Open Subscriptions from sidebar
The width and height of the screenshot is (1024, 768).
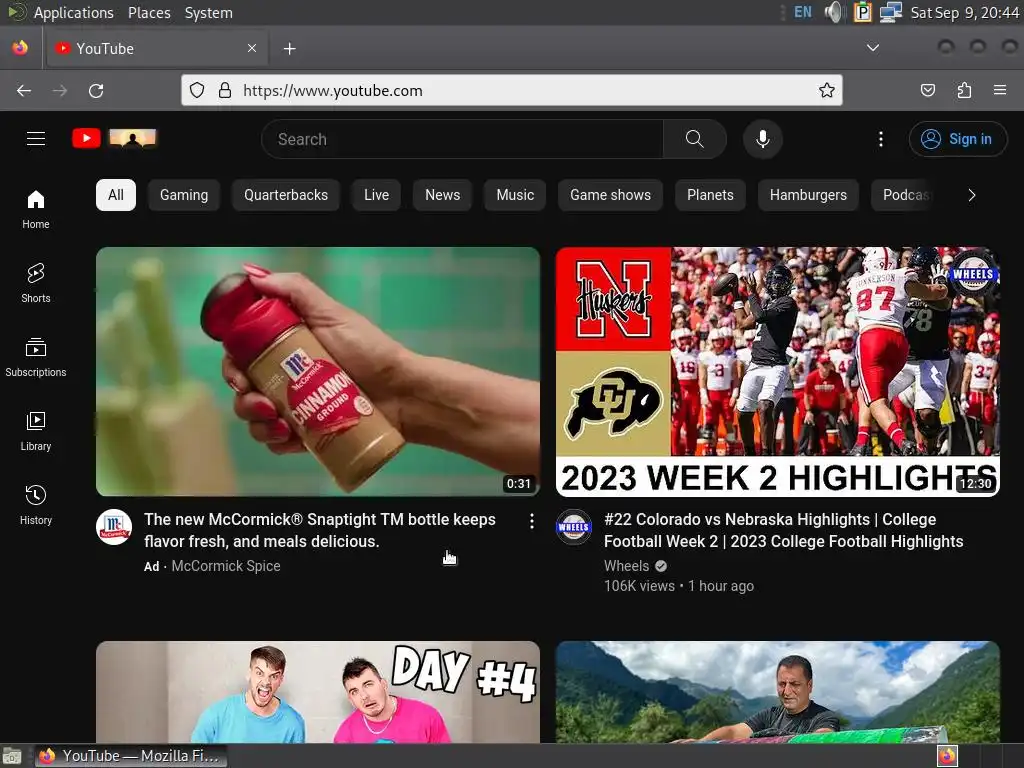36,357
